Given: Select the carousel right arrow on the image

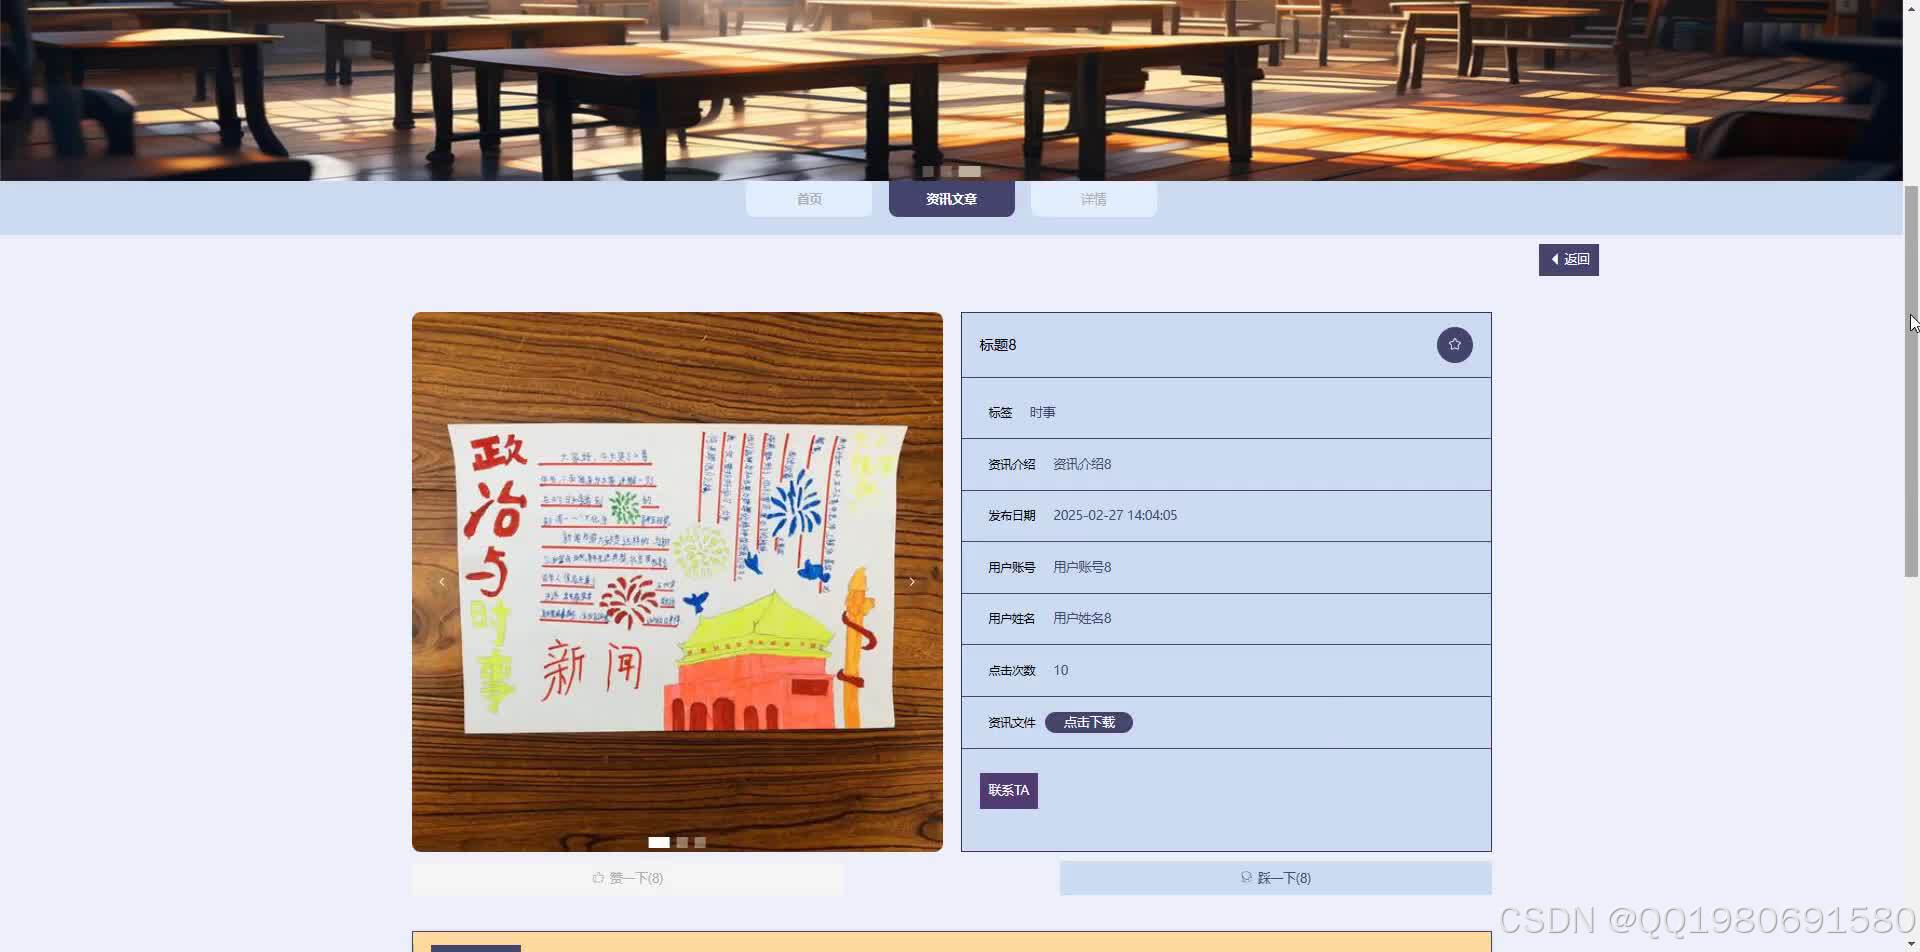Looking at the screenshot, I should pos(911,580).
